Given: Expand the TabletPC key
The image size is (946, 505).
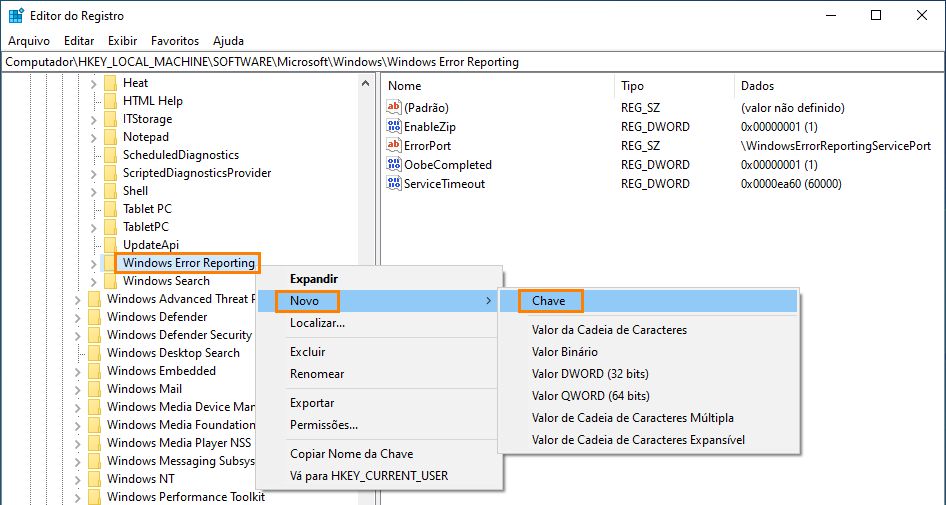Looking at the screenshot, I should pos(94,227).
